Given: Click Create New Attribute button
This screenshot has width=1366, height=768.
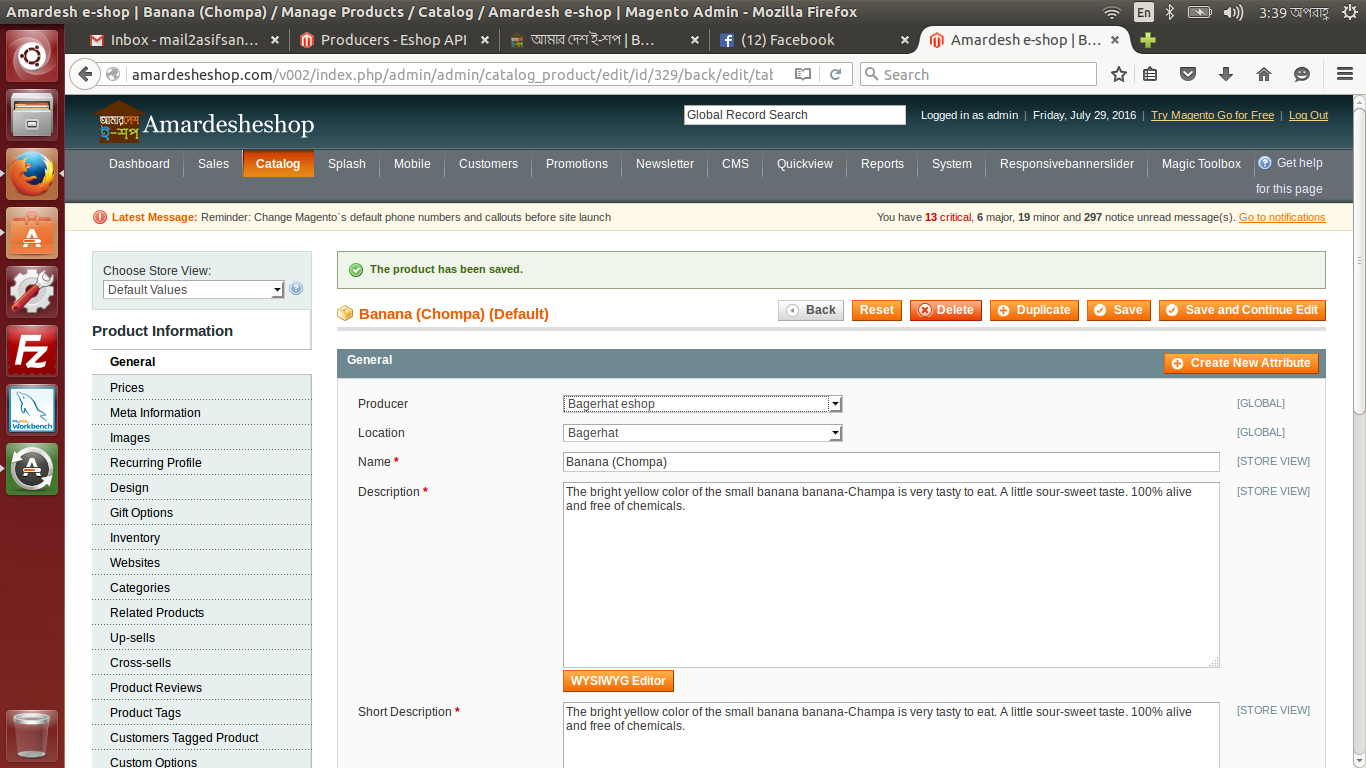Looking at the screenshot, I should click(1241, 363).
